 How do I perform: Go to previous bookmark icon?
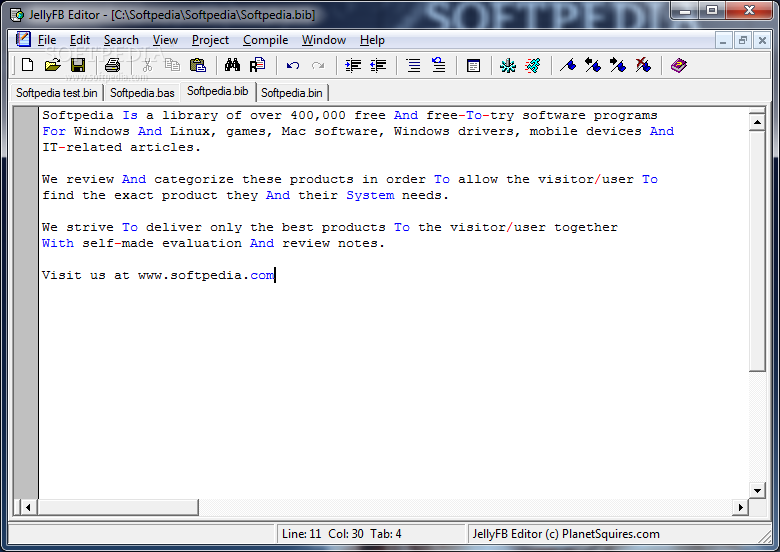[593, 65]
